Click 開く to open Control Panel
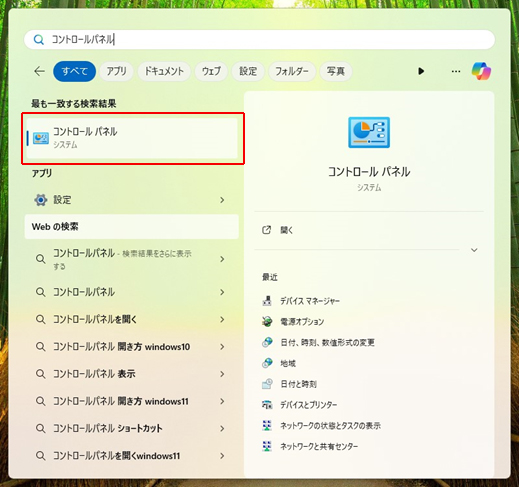Screen dimensions: 519x487 [286, 230]
